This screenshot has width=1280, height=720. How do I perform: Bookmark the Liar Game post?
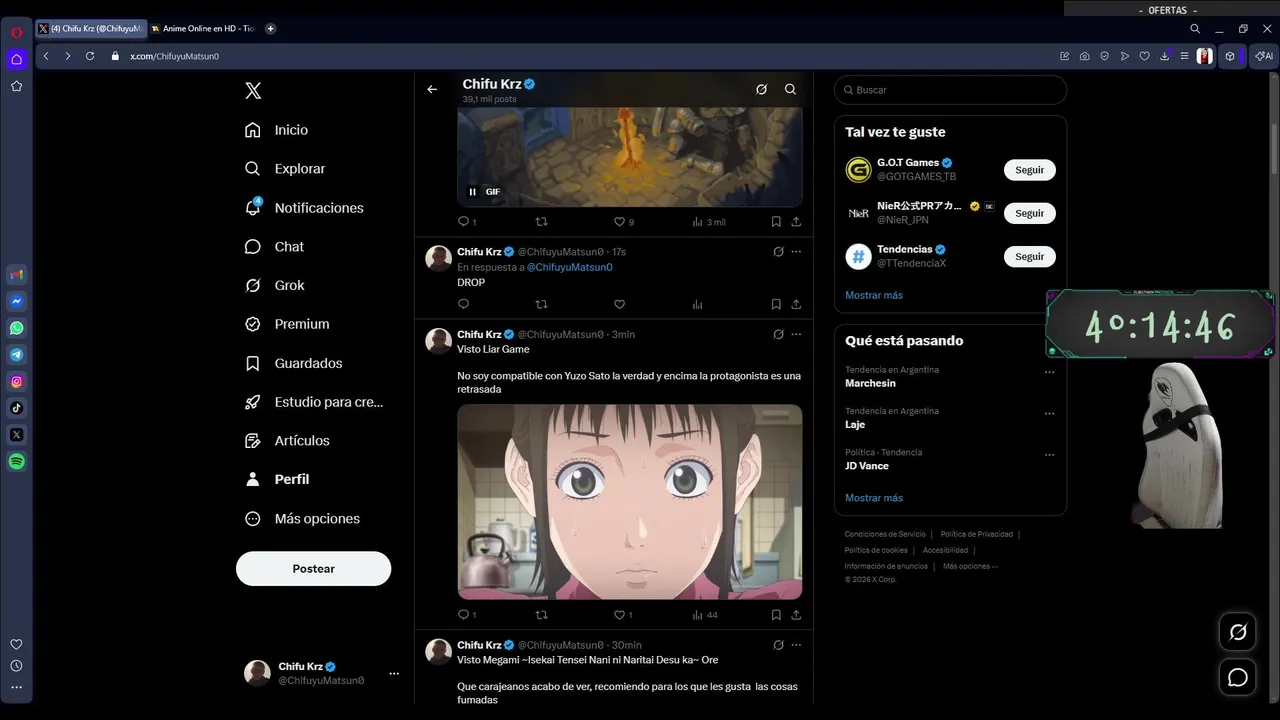pos(776,615)
